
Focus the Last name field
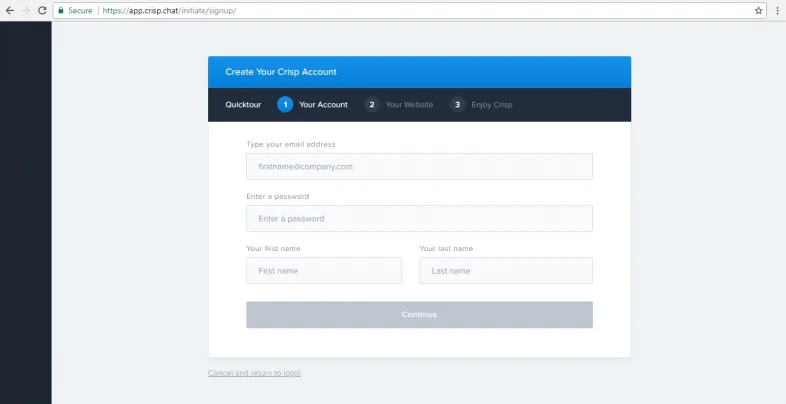[506, 271]
